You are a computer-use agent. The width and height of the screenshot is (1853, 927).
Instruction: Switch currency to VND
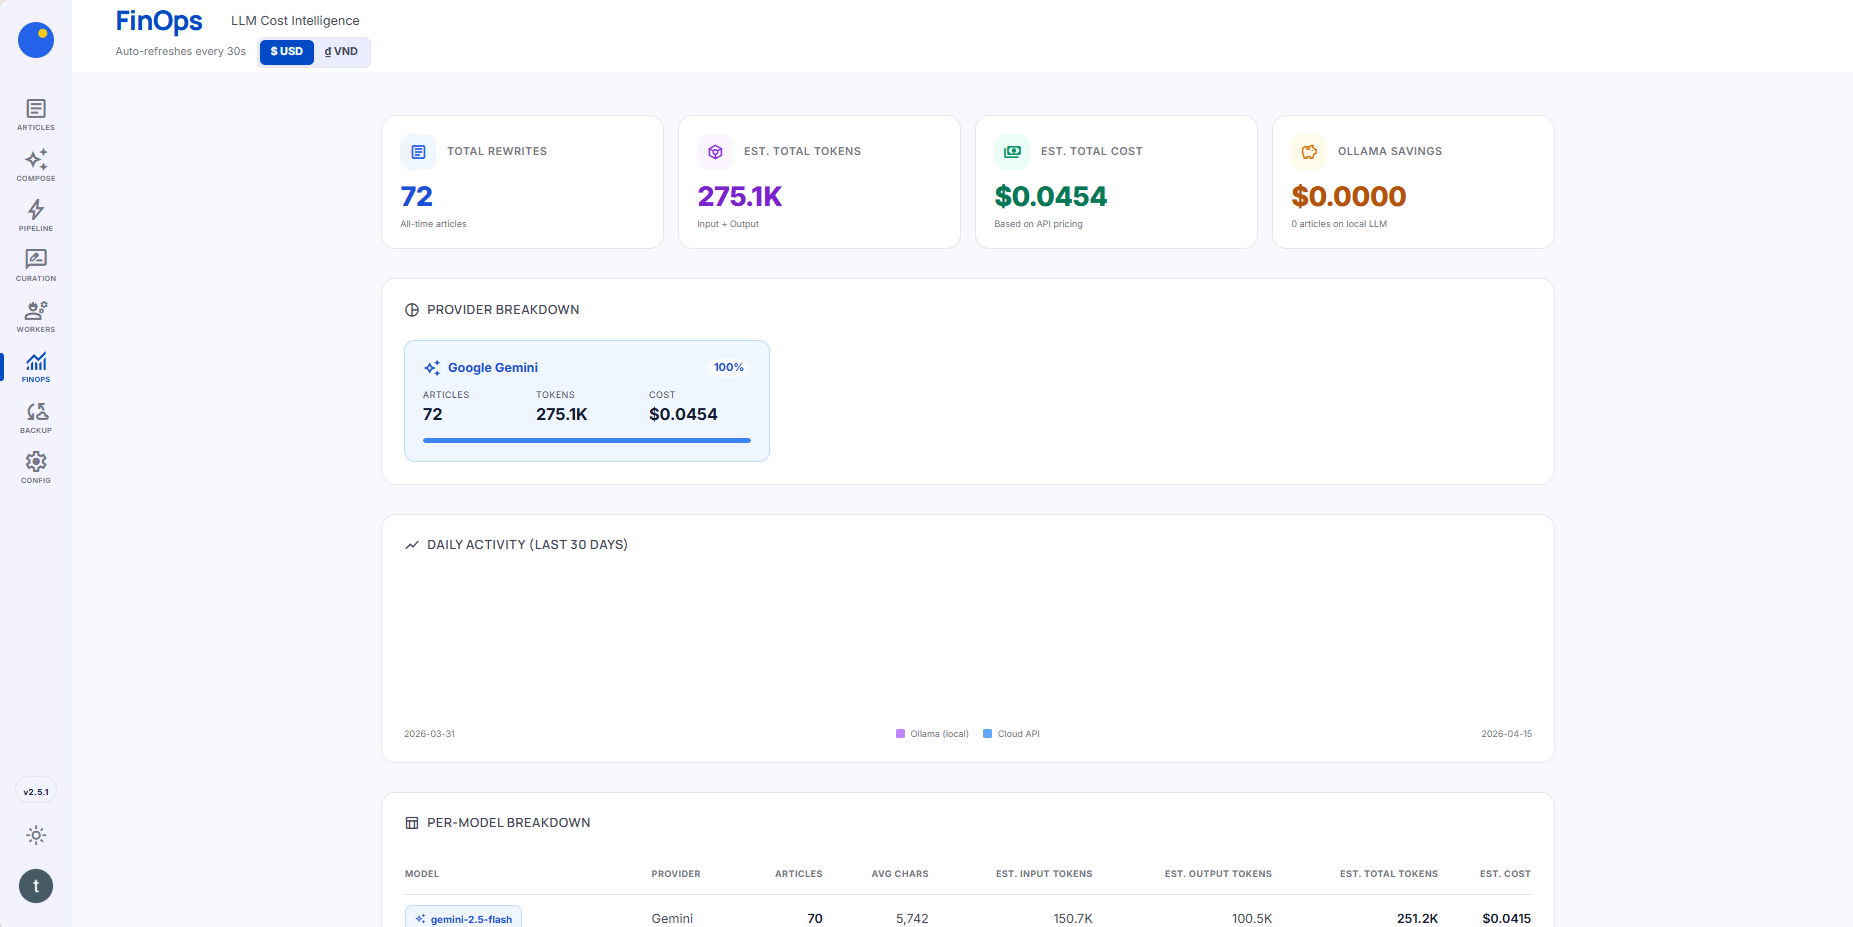pos(341,51)
